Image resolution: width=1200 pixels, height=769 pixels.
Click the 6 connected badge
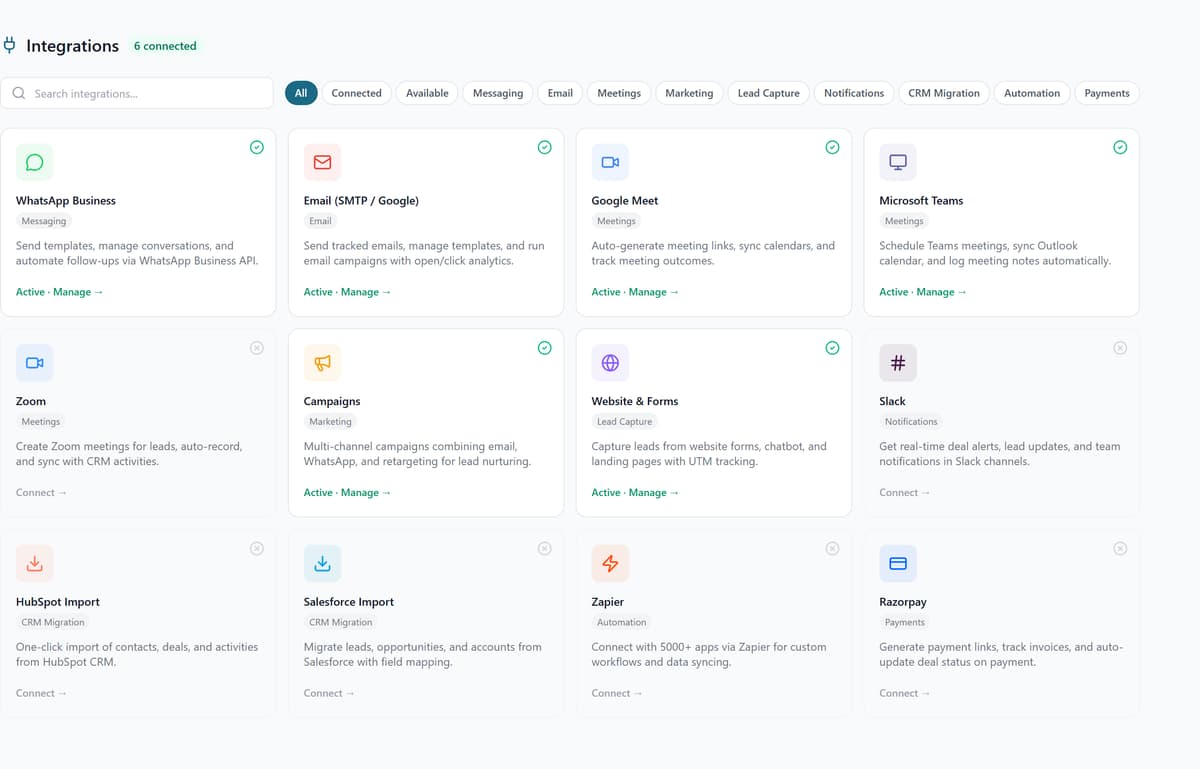pos(165,46)
